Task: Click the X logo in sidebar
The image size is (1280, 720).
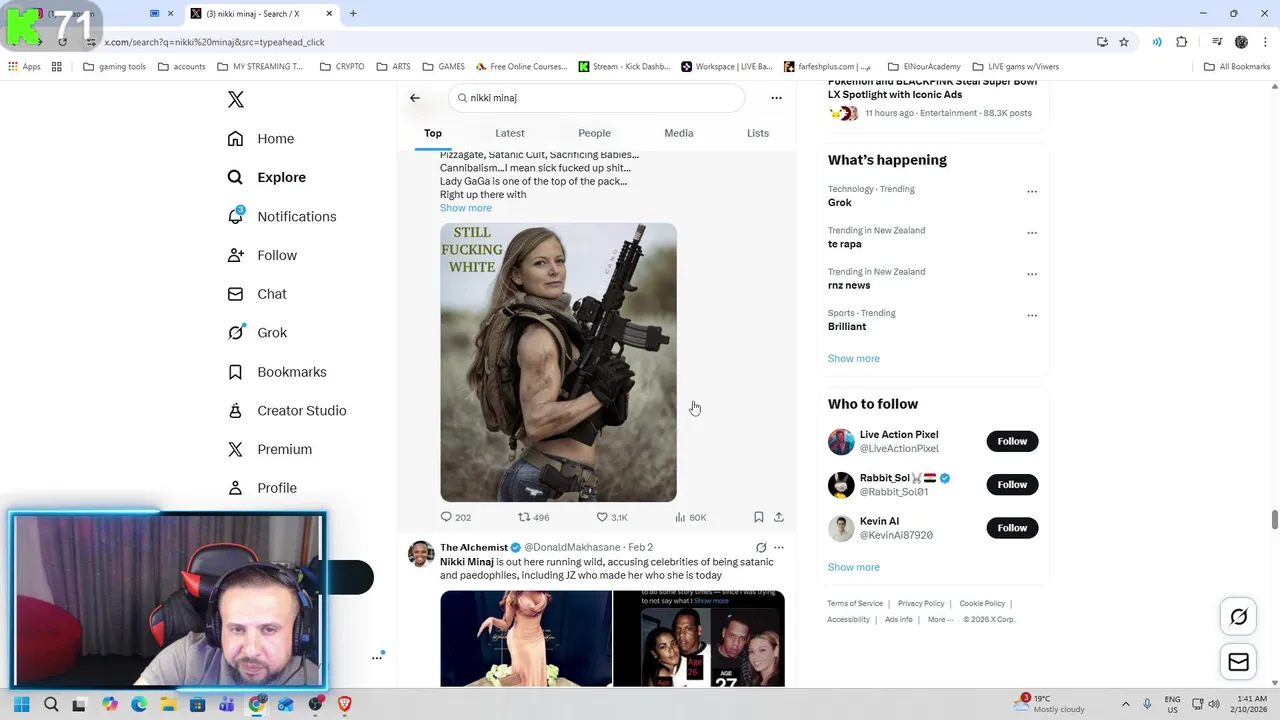Action: 235,99
